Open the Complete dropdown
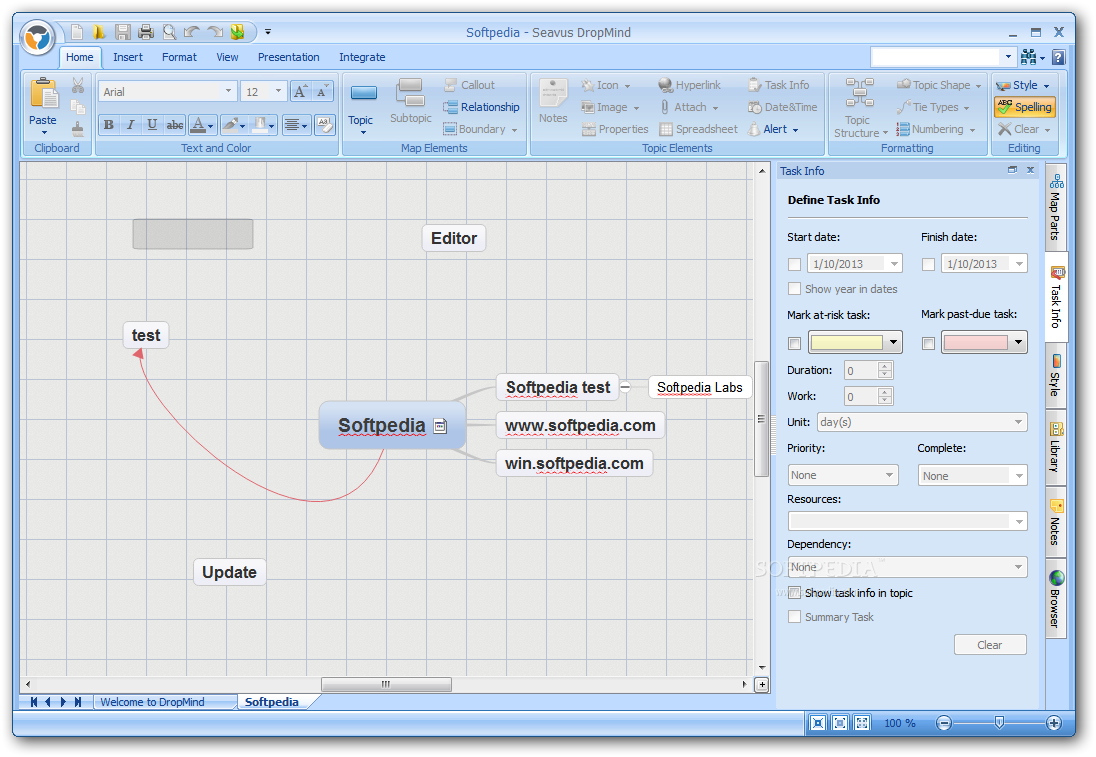Image resolution: width=1096 pixels, height=757 pixels. pyautogui.click(x=1018, y=476)
